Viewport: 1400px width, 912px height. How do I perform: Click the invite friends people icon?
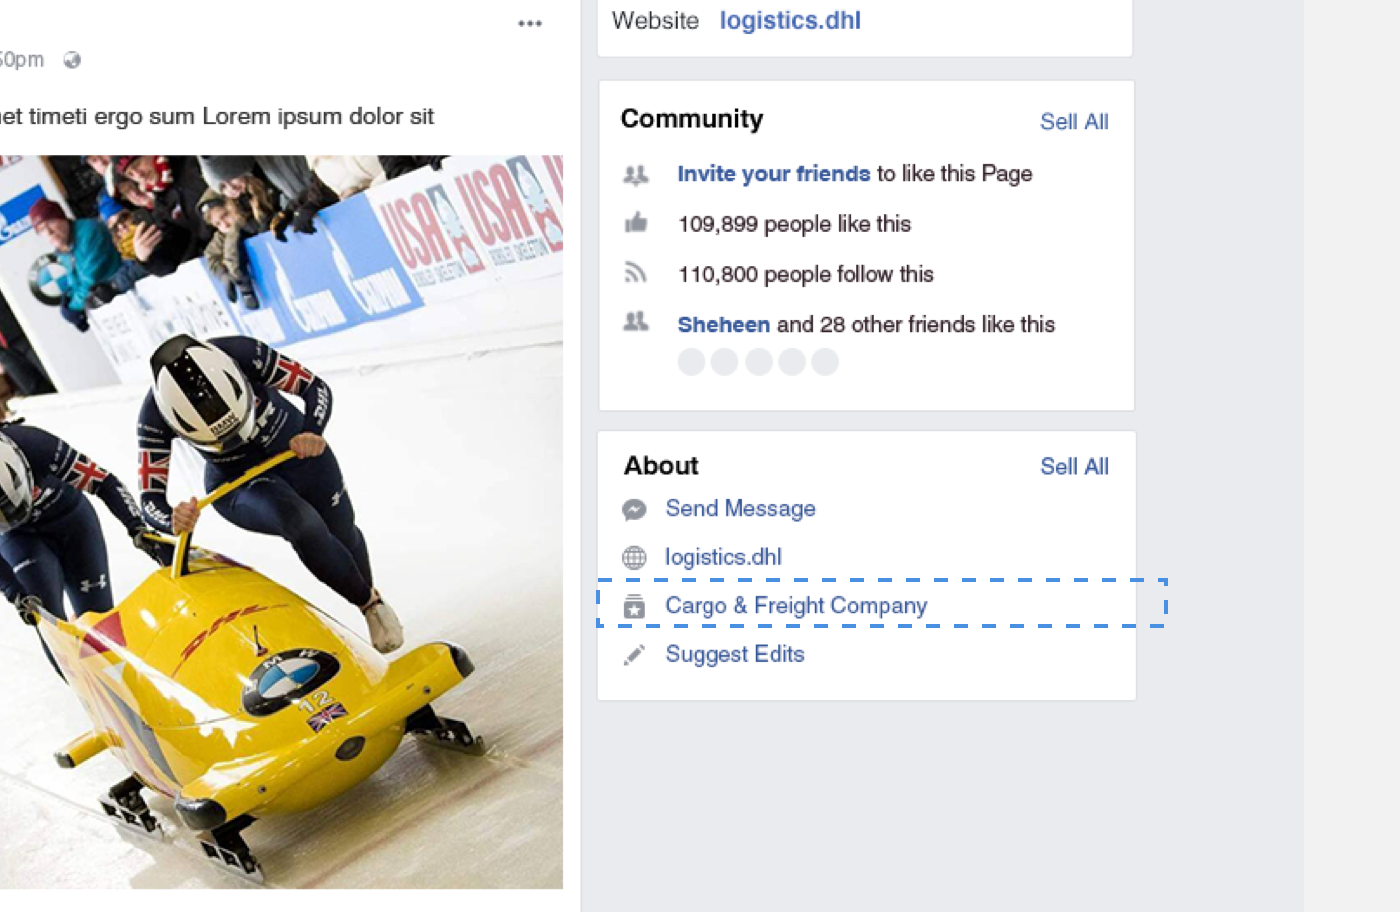pyautogui.click(x=635, y=175)
